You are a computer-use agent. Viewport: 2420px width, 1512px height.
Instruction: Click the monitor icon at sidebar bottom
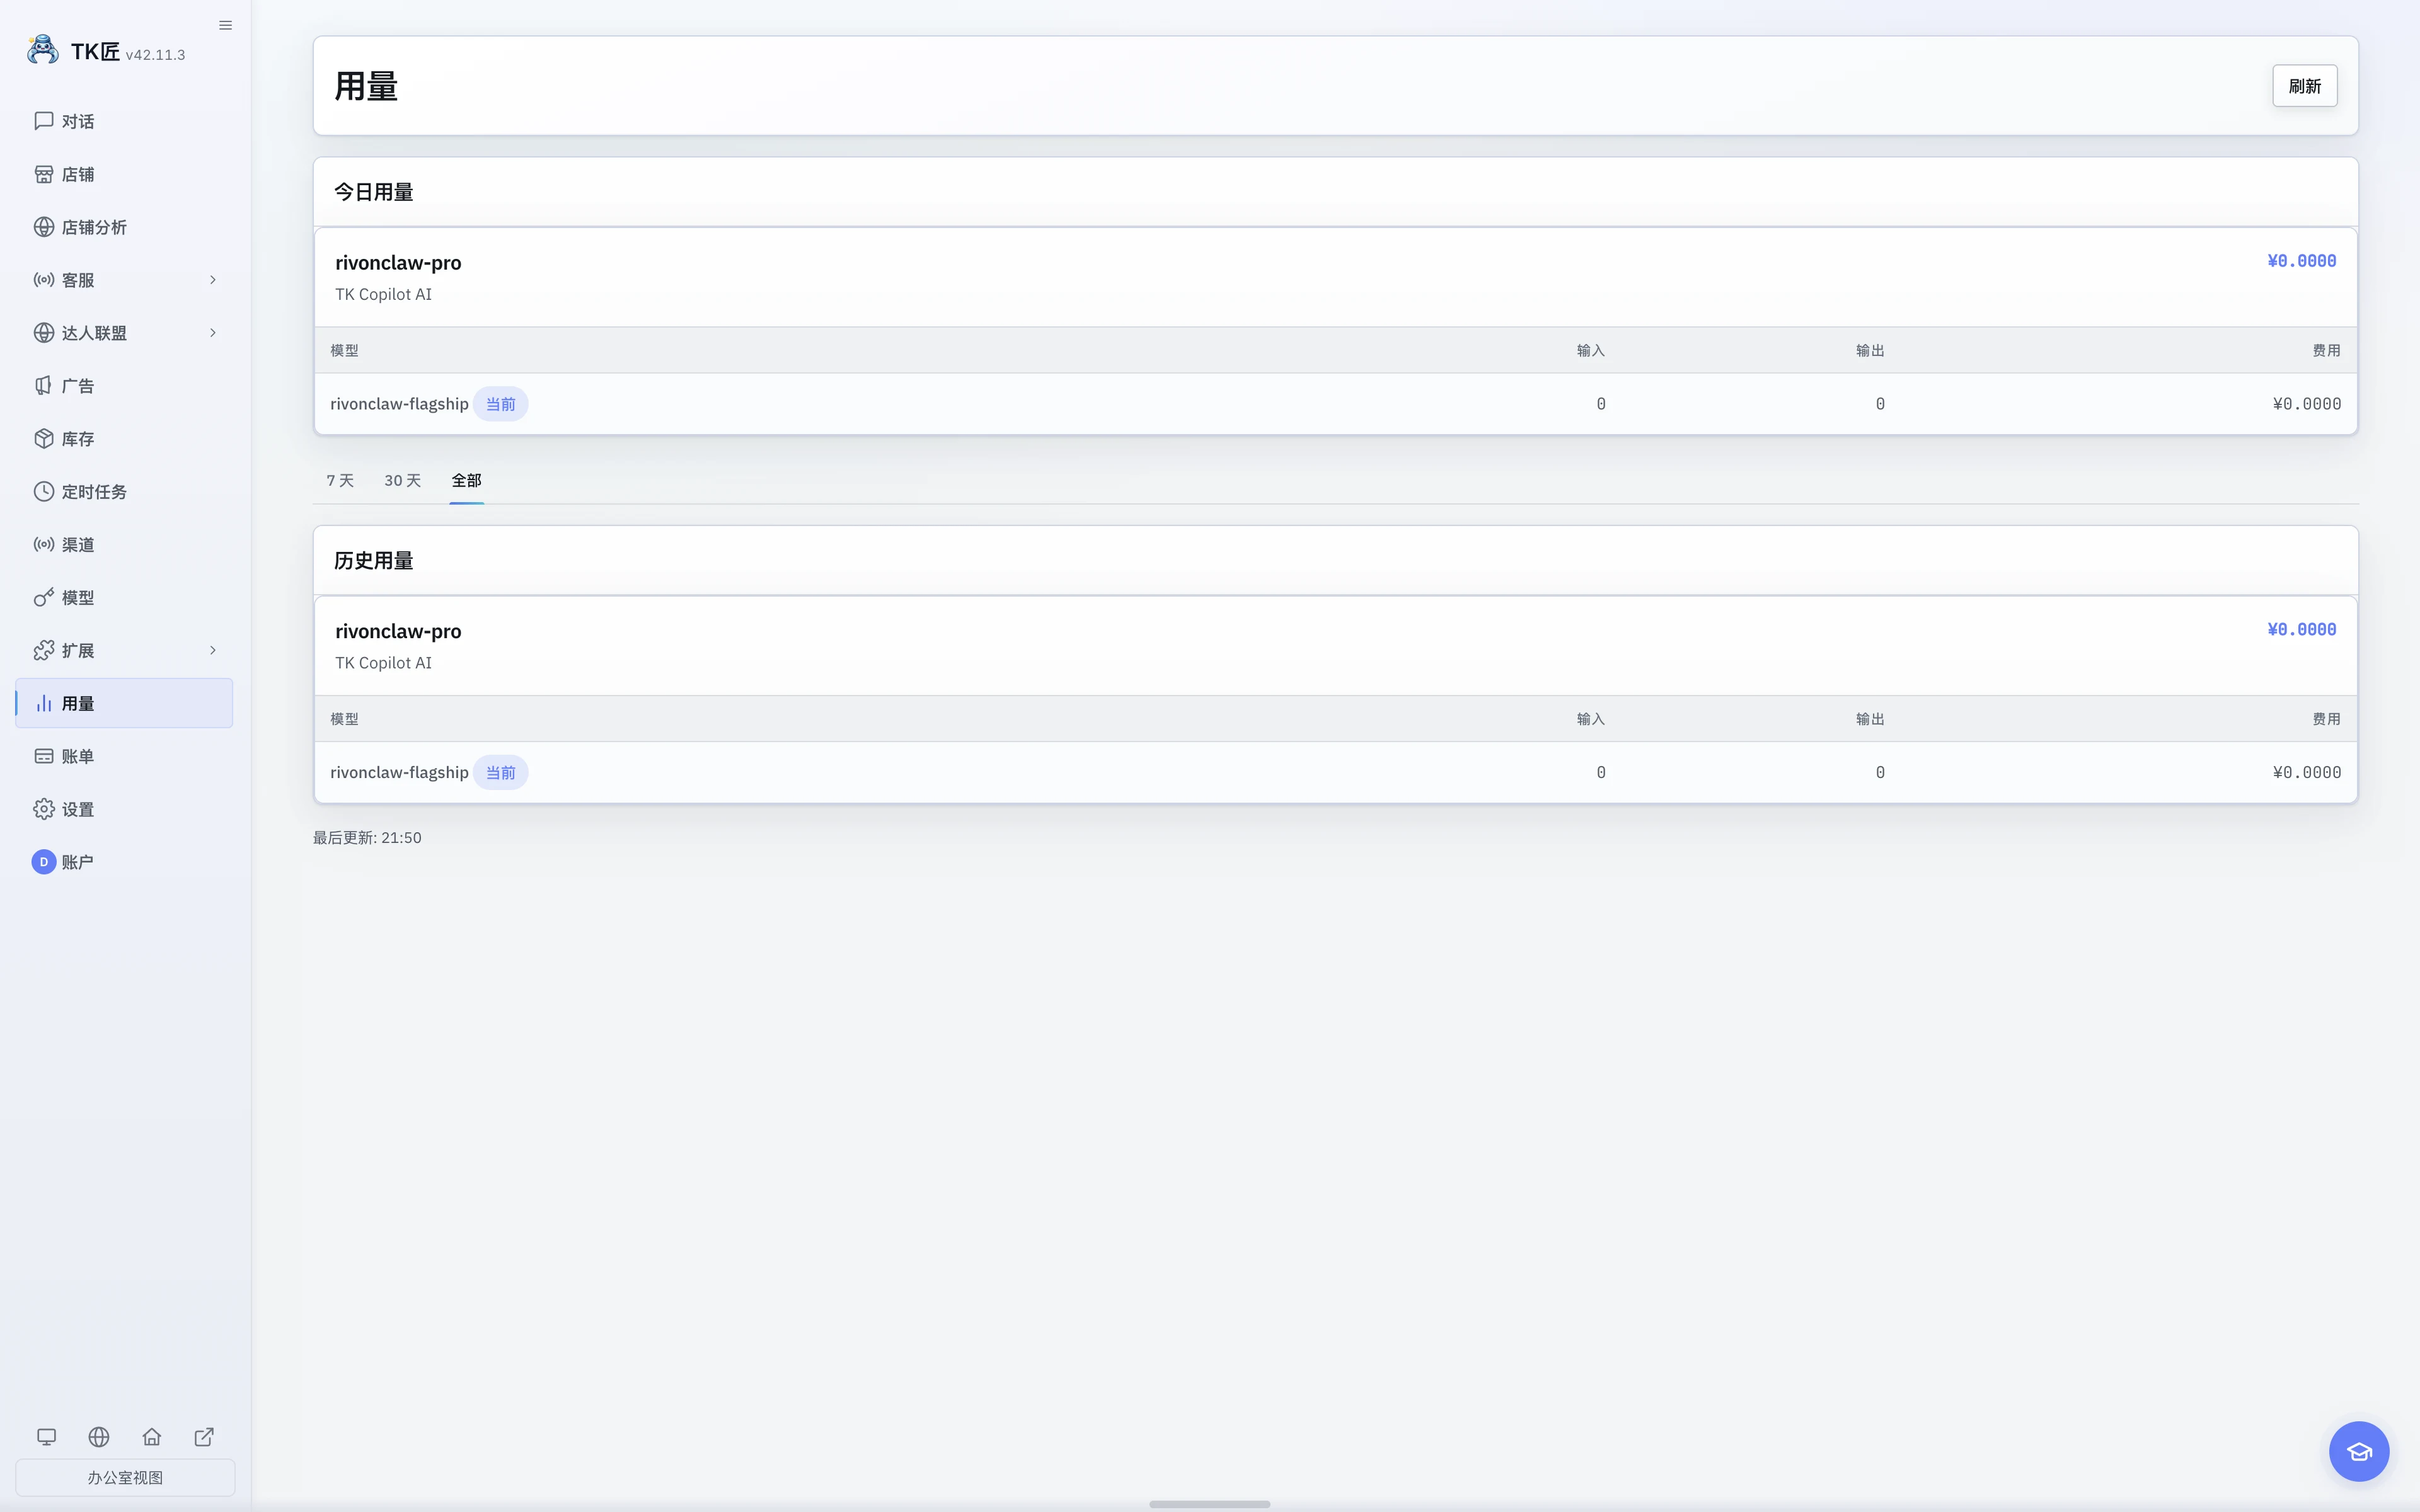(46, 1437)
